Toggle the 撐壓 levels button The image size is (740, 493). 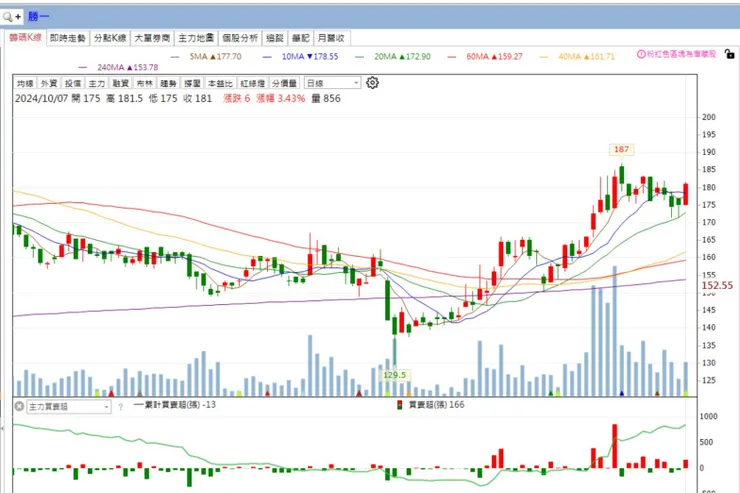click(193, 84)
